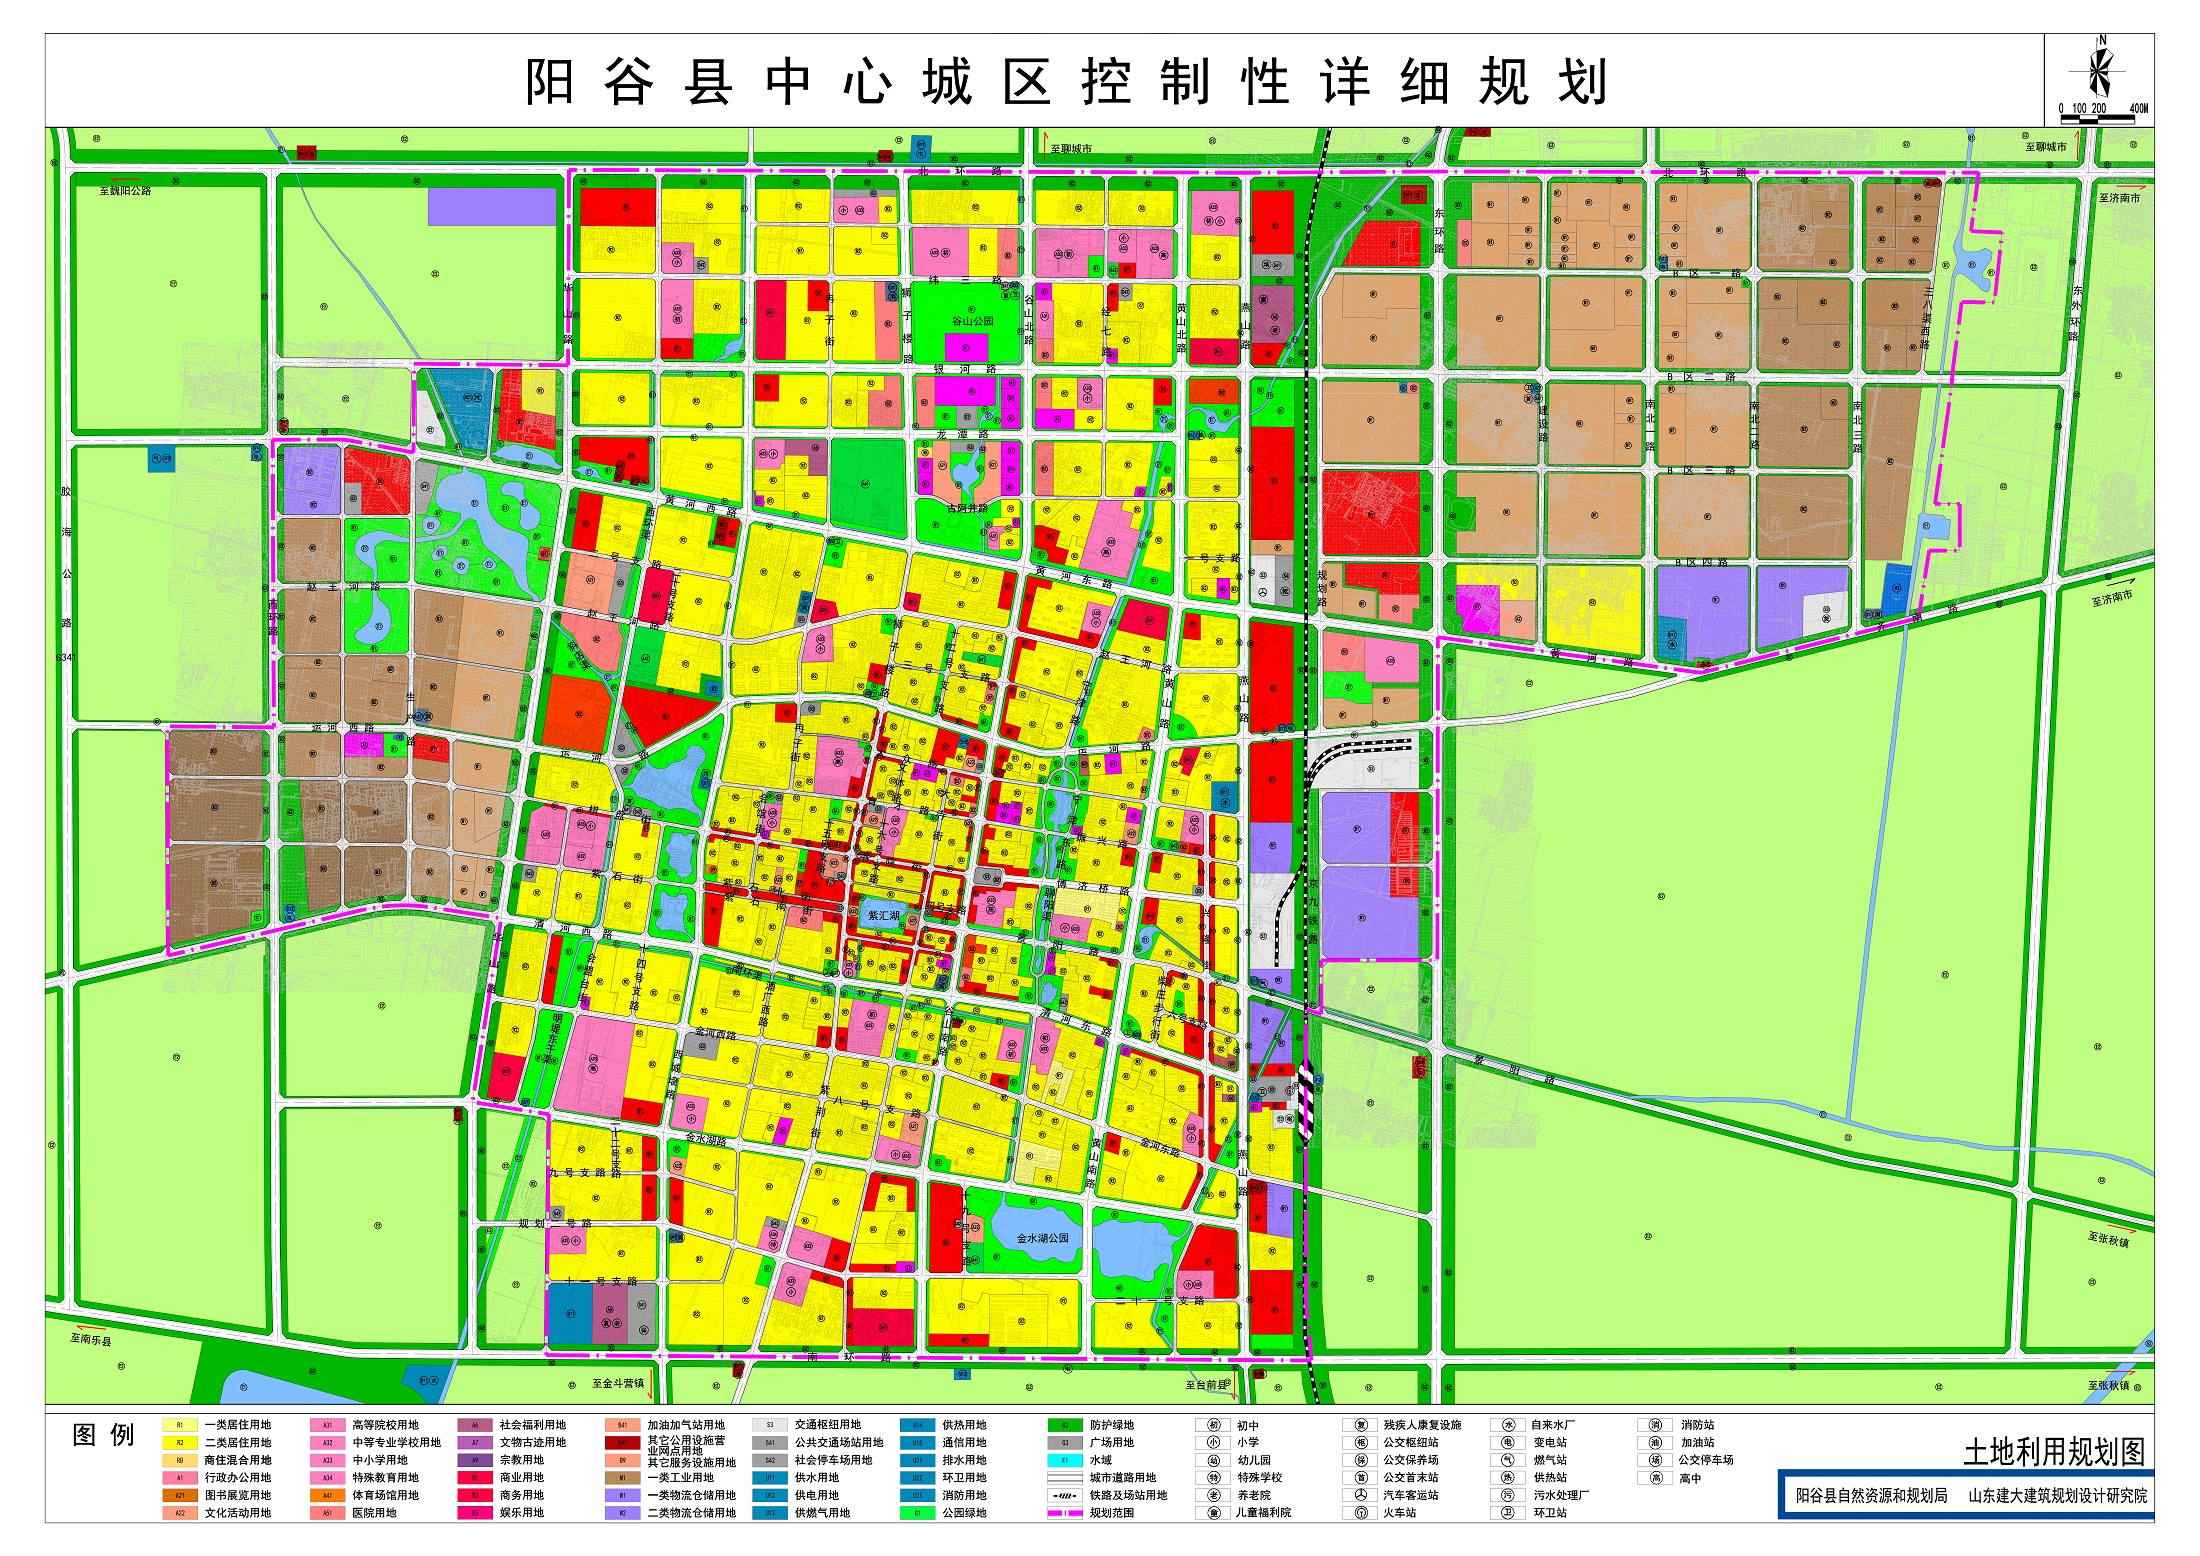Click the 紫汇湖 lake label
This screenshot has height=1556, width=2200.
click(x=883, y=915)
